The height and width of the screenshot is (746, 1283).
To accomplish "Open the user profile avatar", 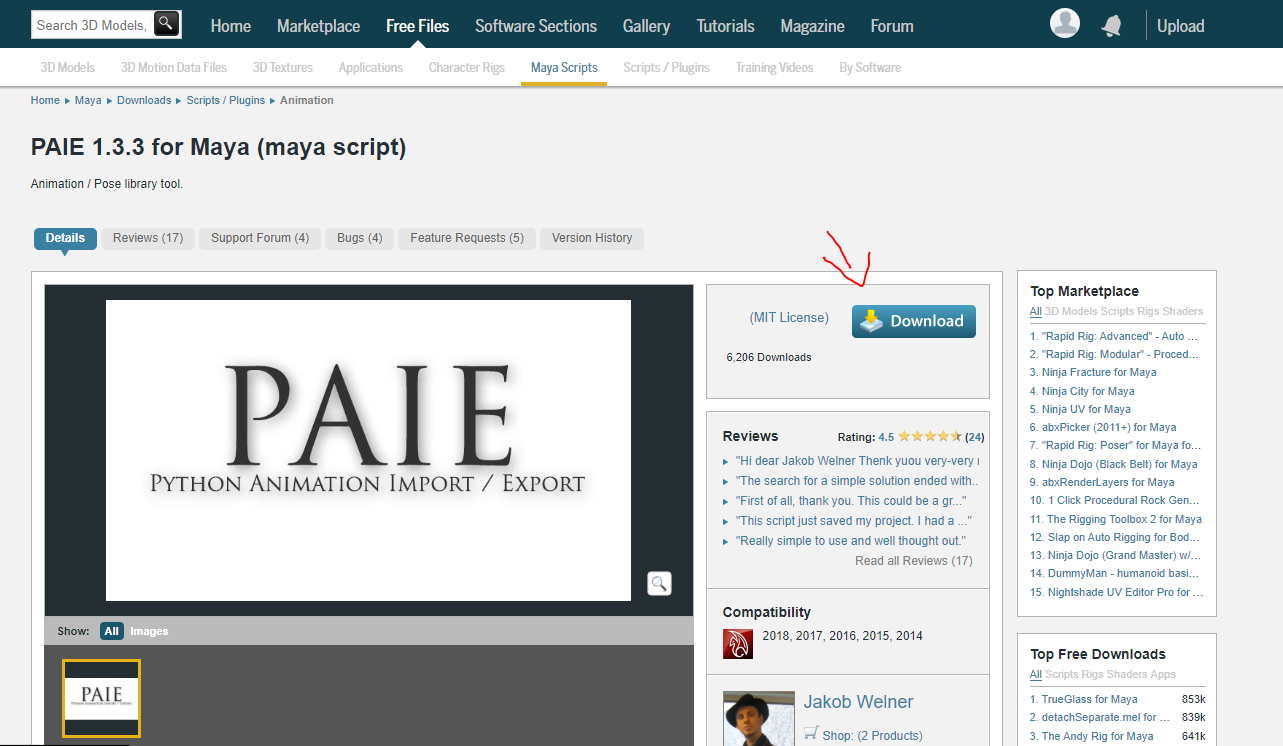I will [x=1066, y=24].
